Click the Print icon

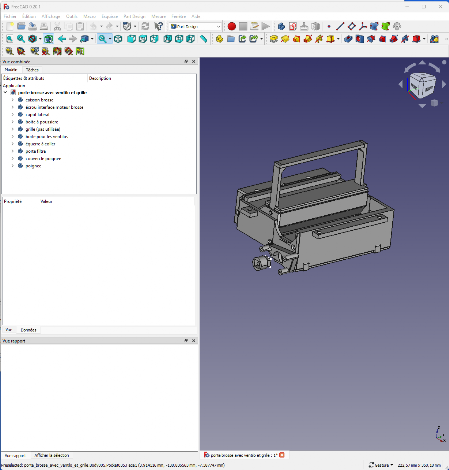tap(44, 26)
